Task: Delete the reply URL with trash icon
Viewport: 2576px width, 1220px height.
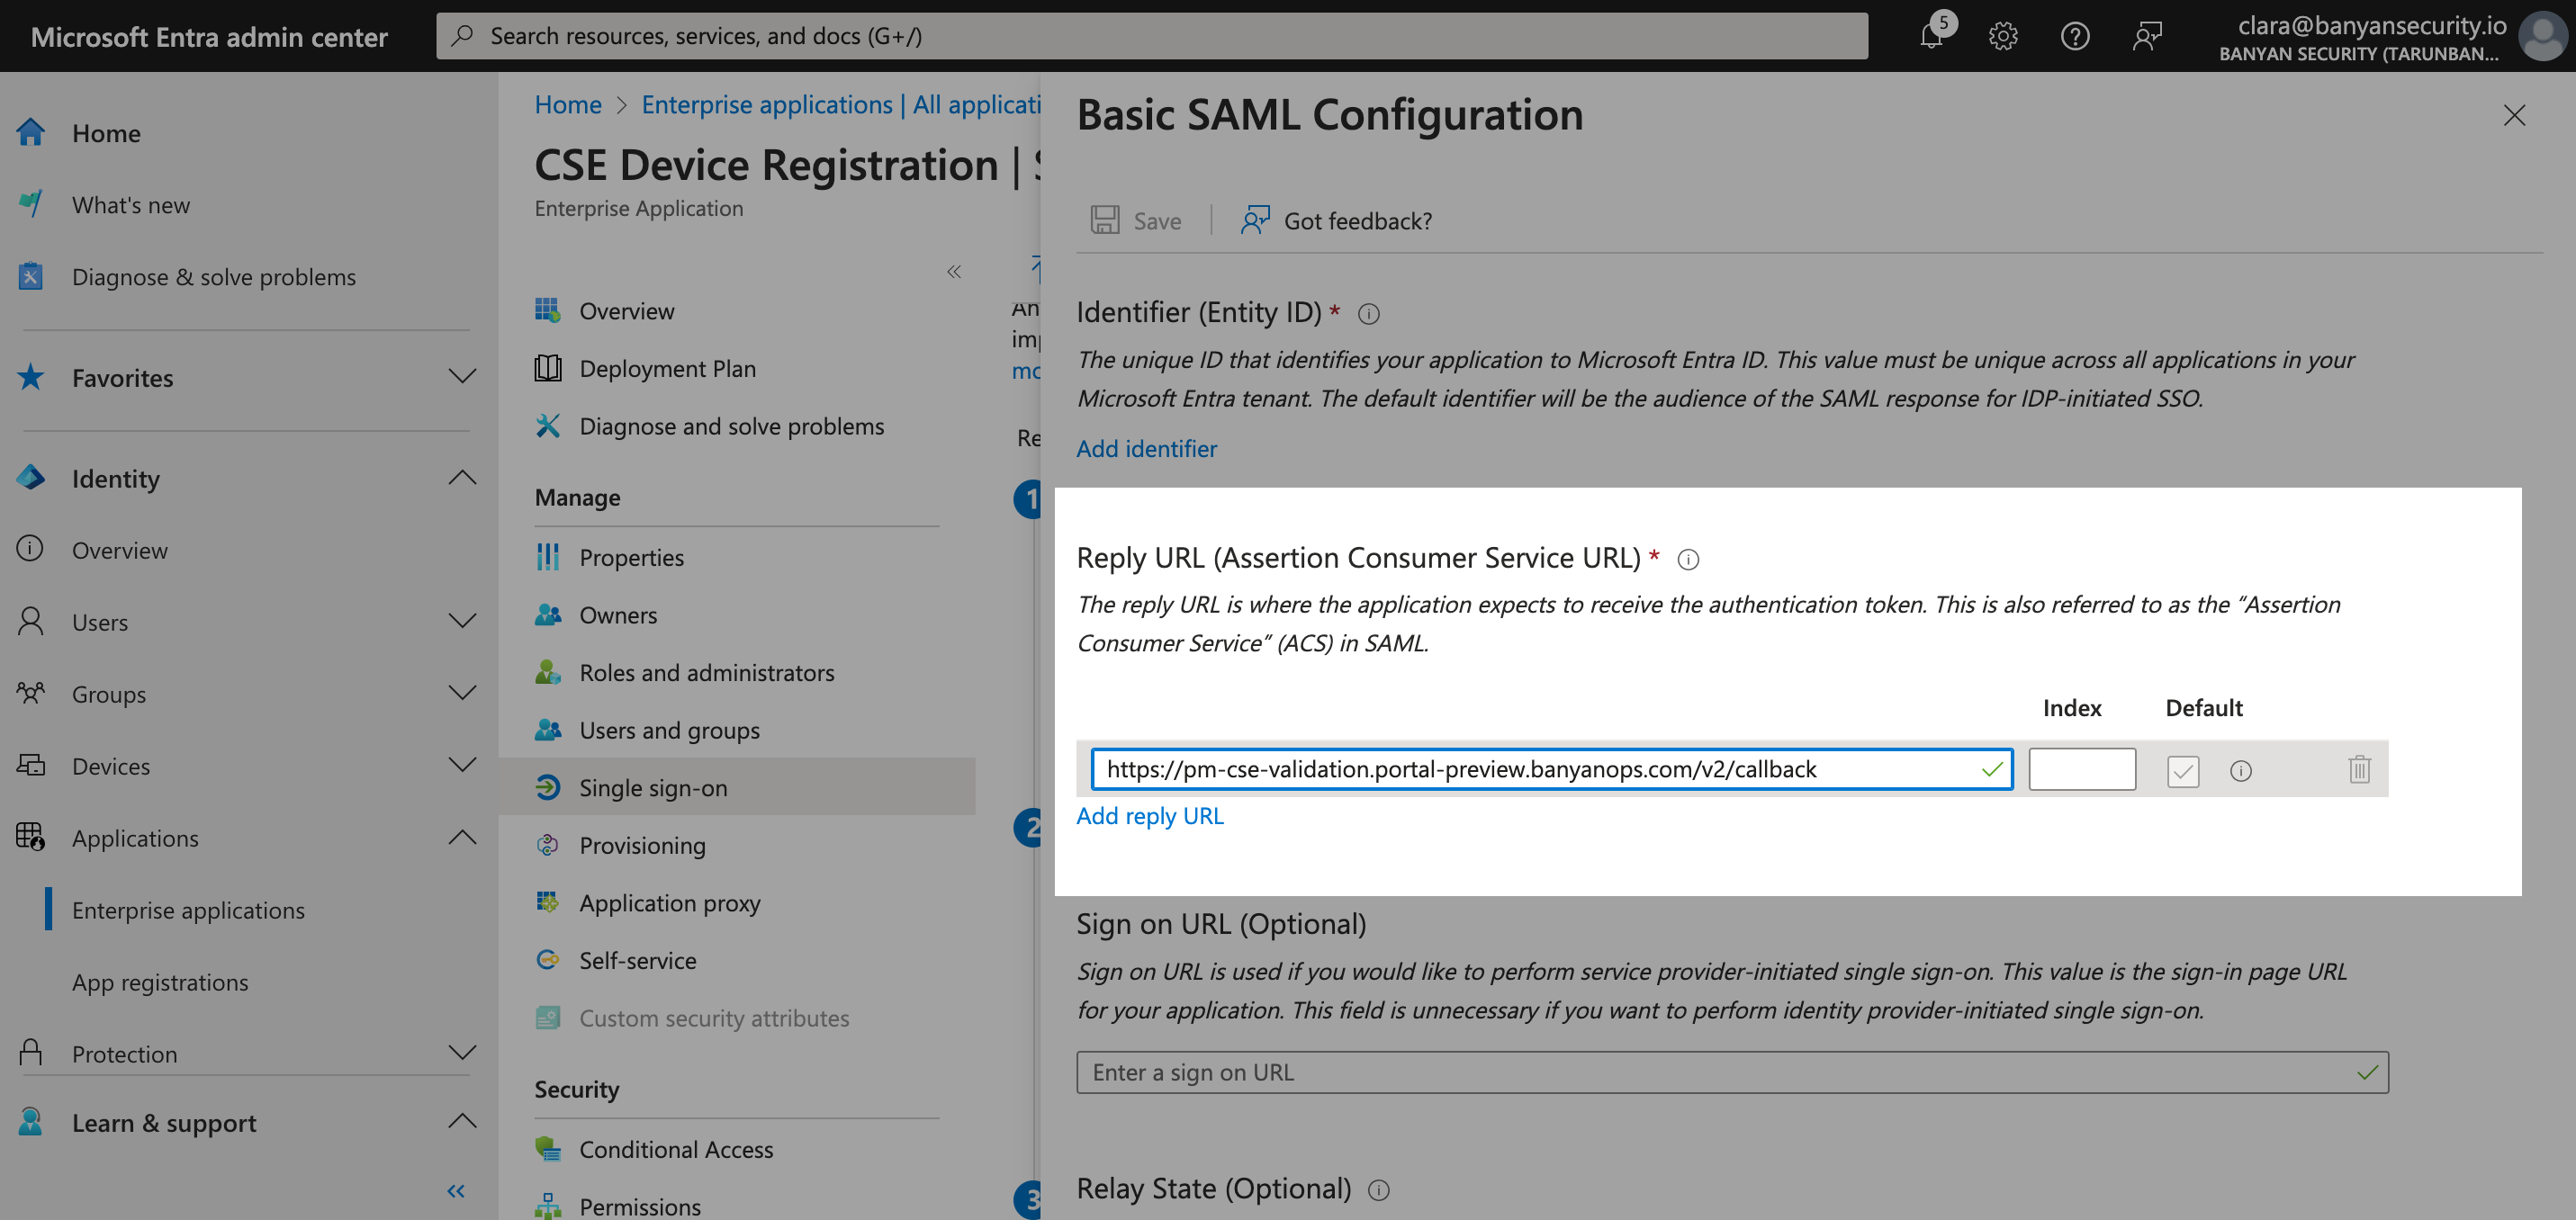Action: pos(2359,769)
